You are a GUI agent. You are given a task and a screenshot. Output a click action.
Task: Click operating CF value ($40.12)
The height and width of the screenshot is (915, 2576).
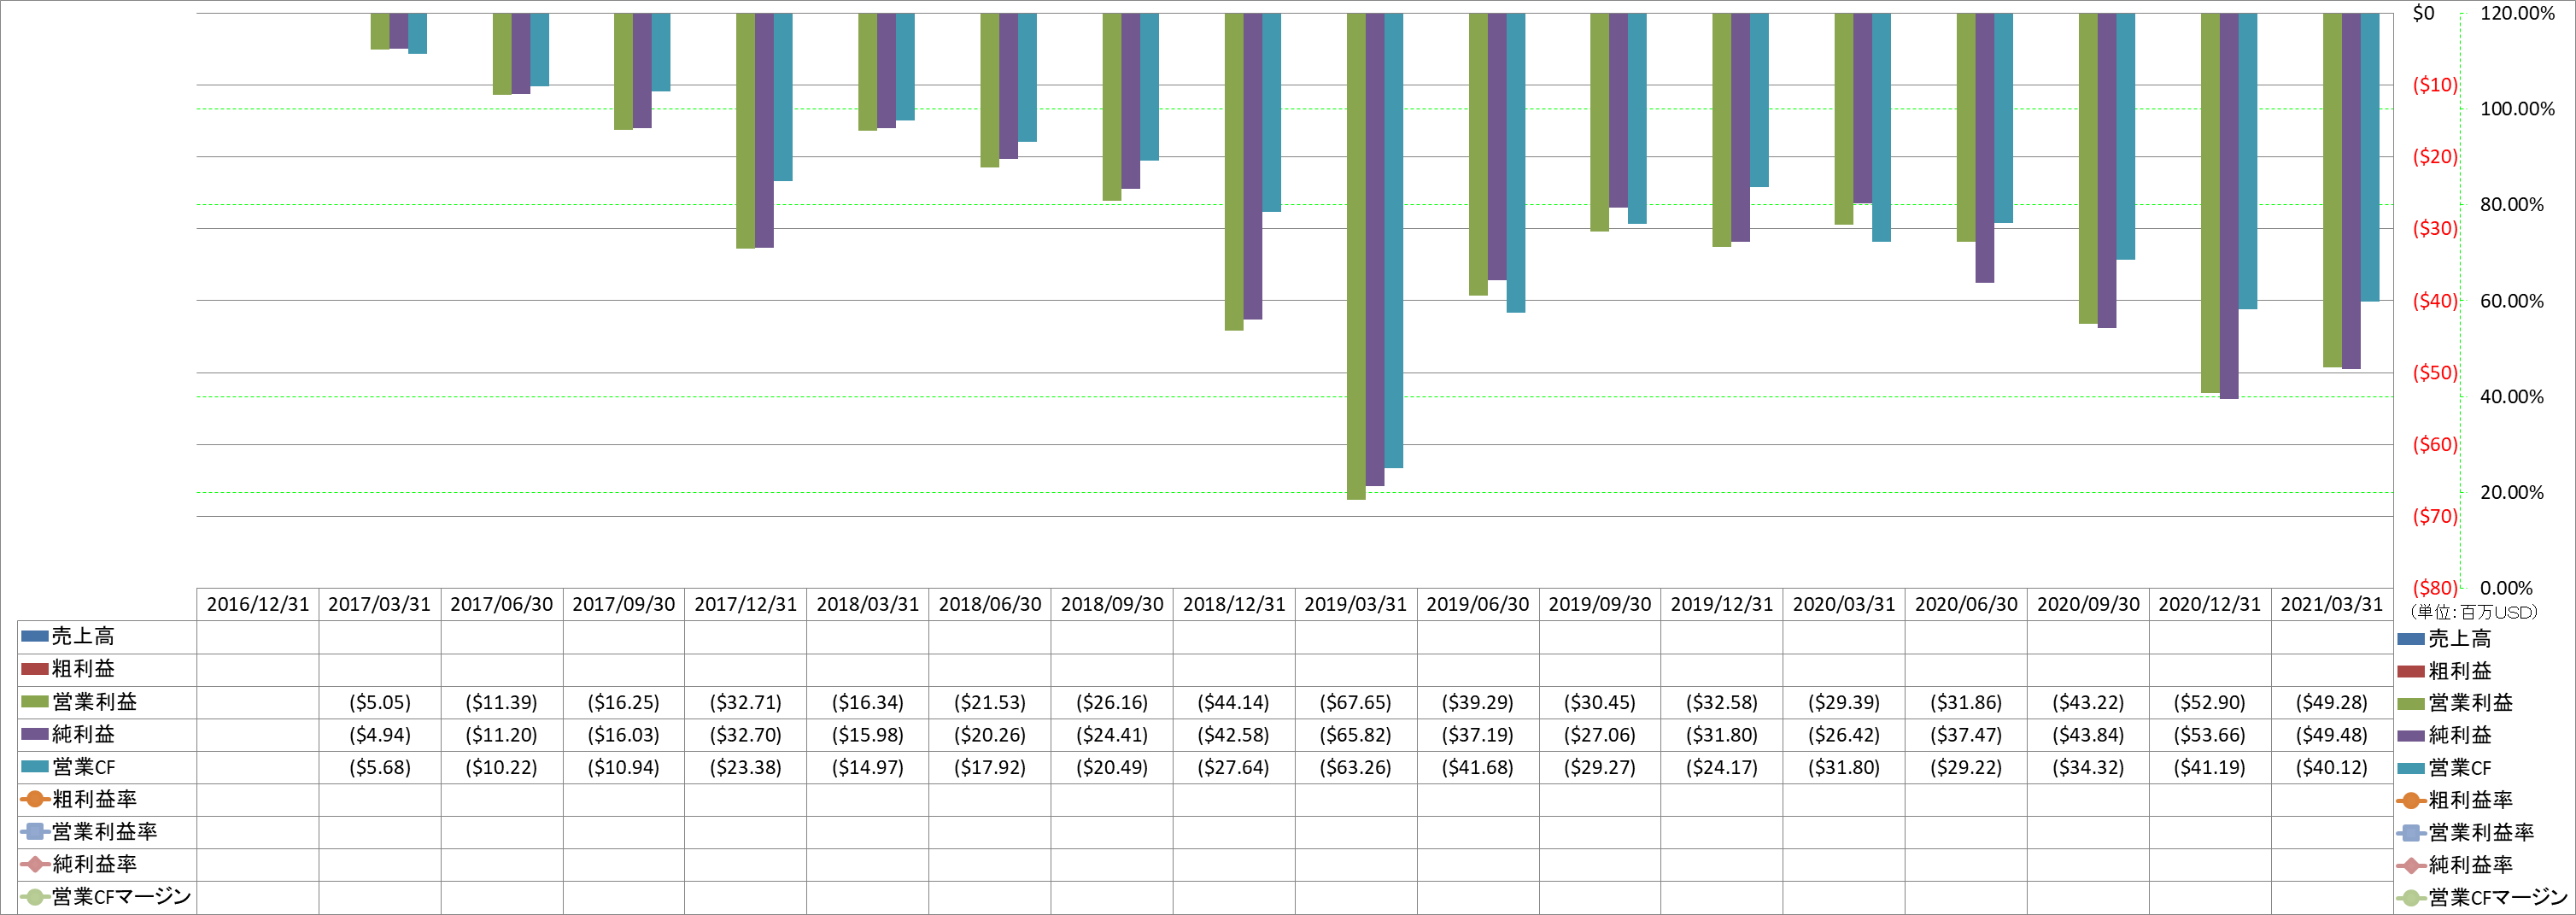click(2332, 768)
